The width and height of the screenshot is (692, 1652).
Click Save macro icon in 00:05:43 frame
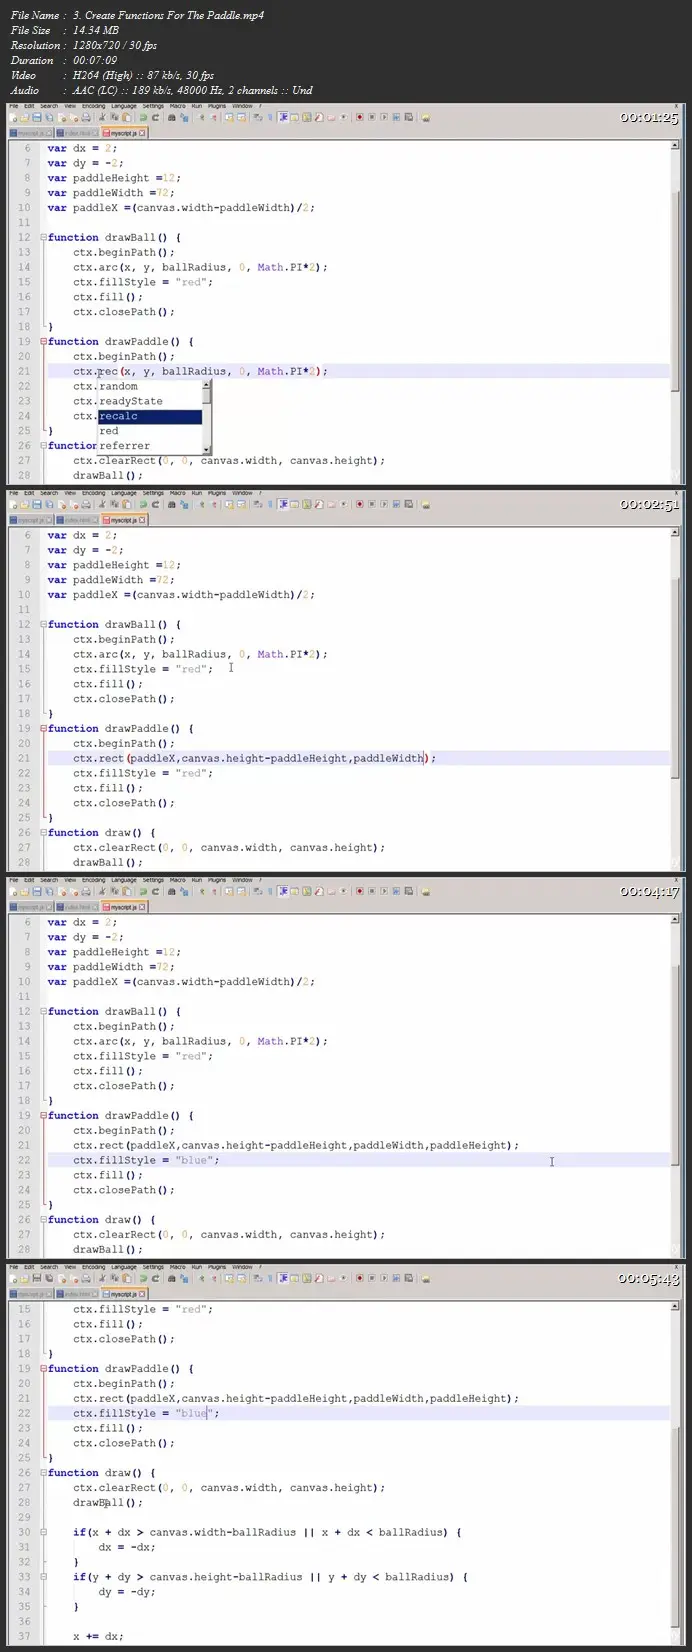[408, 1278]
